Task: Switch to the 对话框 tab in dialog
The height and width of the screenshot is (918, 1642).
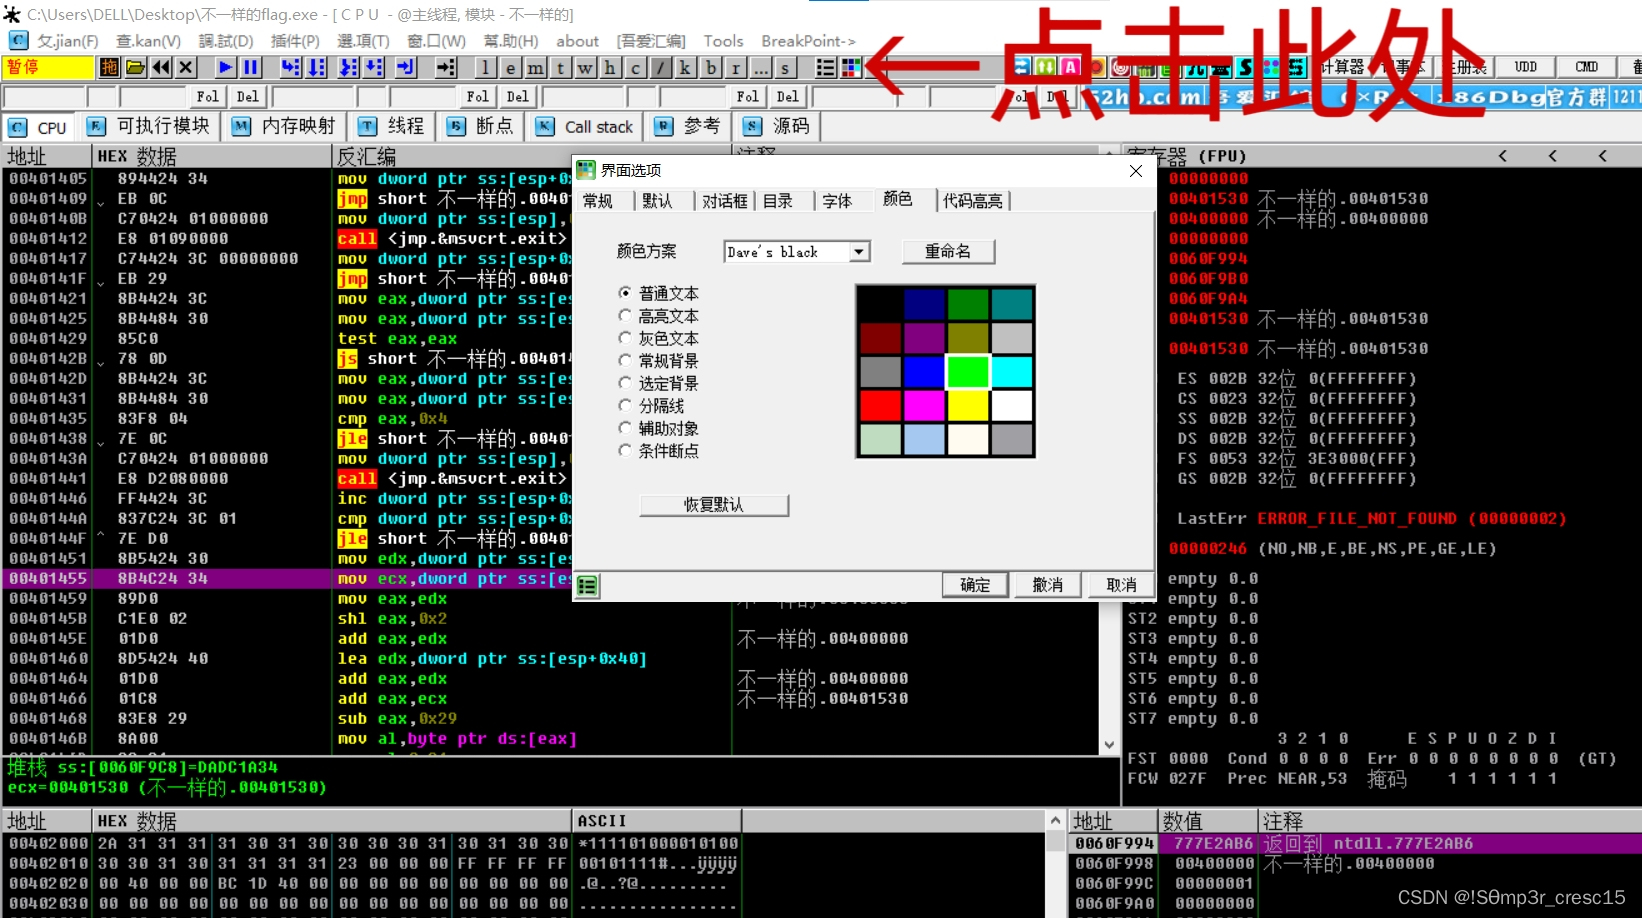Action: click(724, 201)
